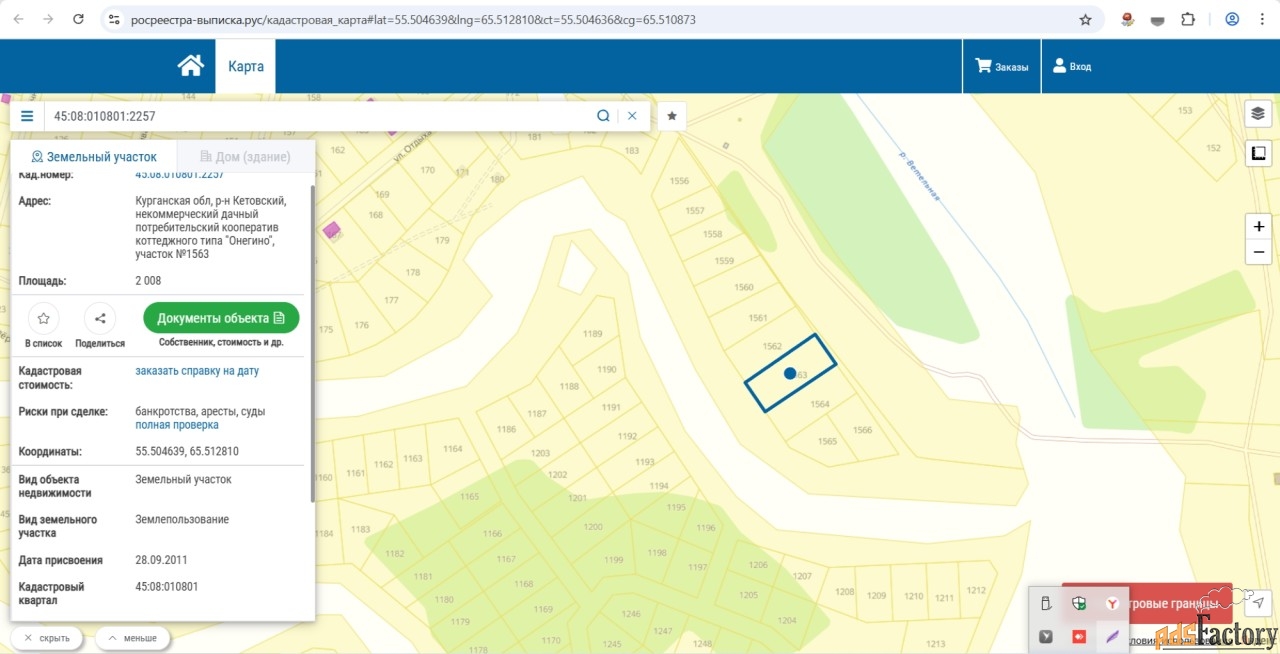Image resolution: width=1280 pixels, height=654 pixels.
Task: Open the hamburger menu beside search field
Action: tap(27, 116)
